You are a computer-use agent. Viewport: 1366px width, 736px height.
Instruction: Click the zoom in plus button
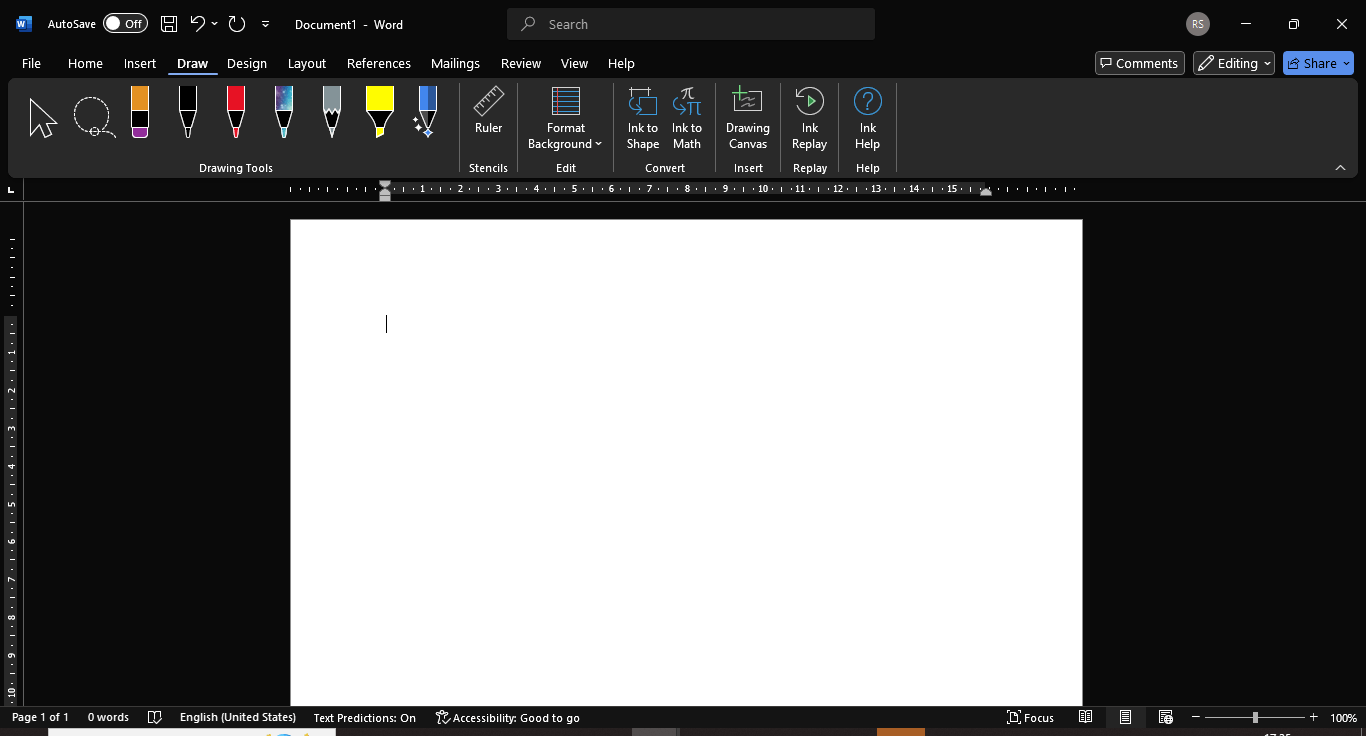coord(1313,717)
